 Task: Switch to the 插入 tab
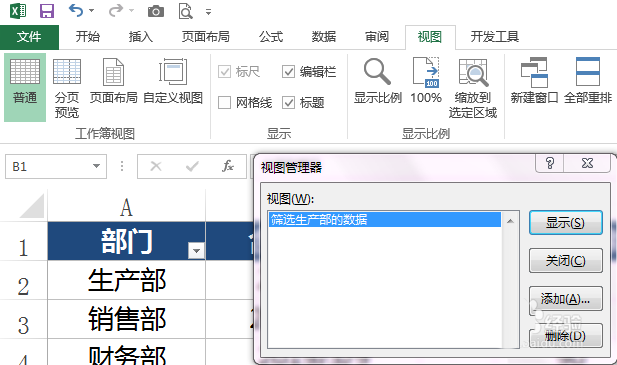click(140, 37)
